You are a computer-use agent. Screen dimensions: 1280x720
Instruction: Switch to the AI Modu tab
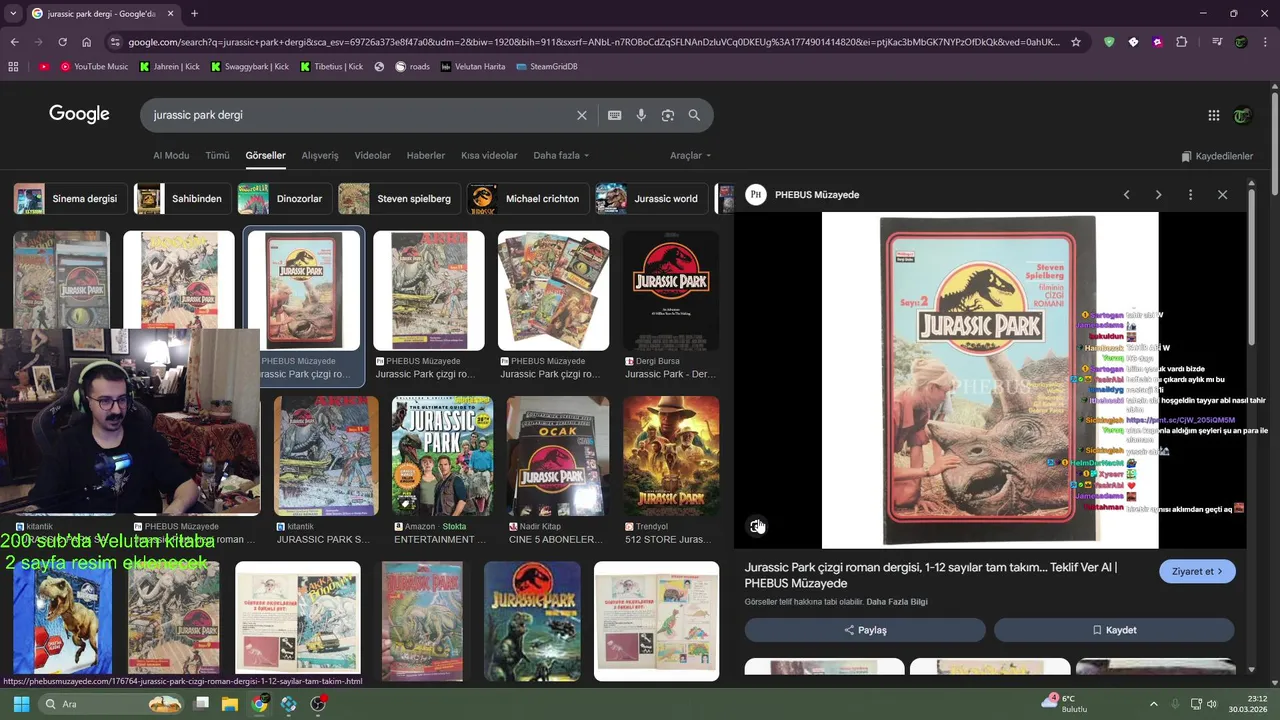[x=171, y=156]
